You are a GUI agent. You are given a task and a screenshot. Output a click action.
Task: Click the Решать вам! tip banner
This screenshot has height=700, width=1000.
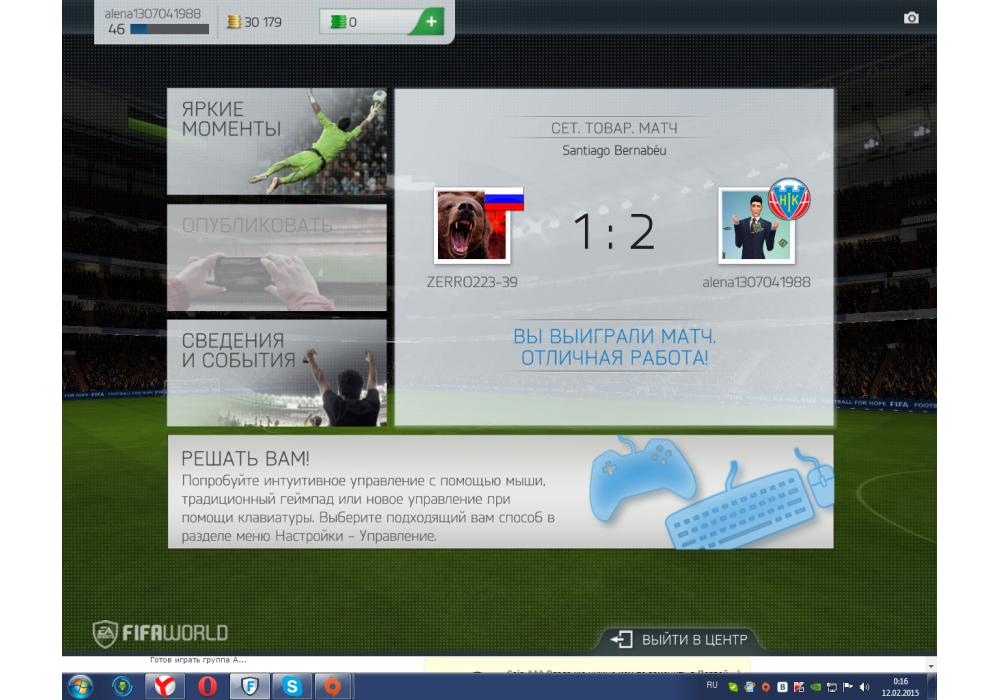[500, 492]
